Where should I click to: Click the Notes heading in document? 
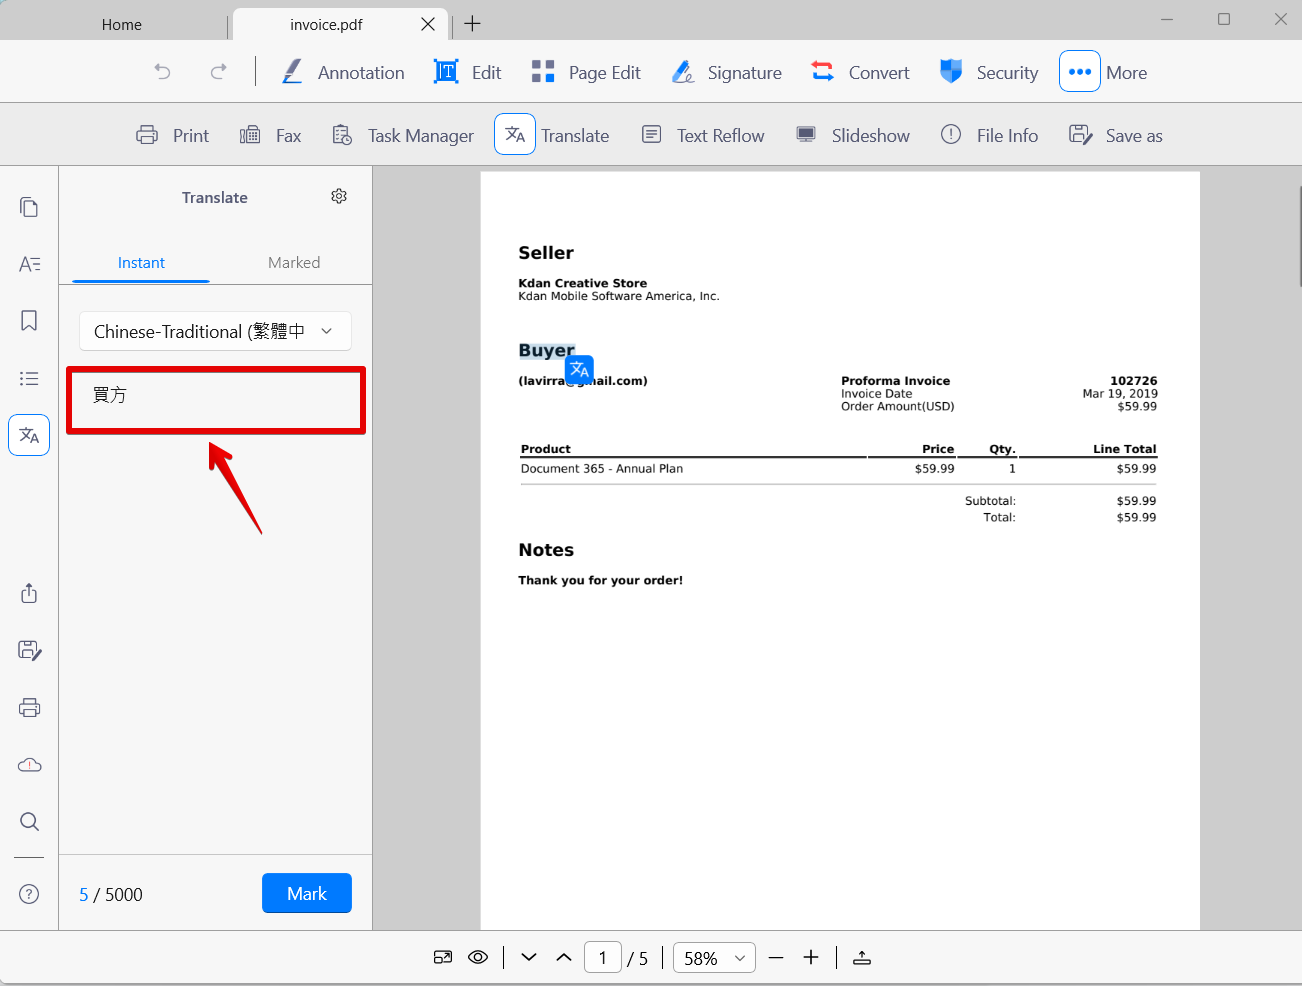pos(546,550)
